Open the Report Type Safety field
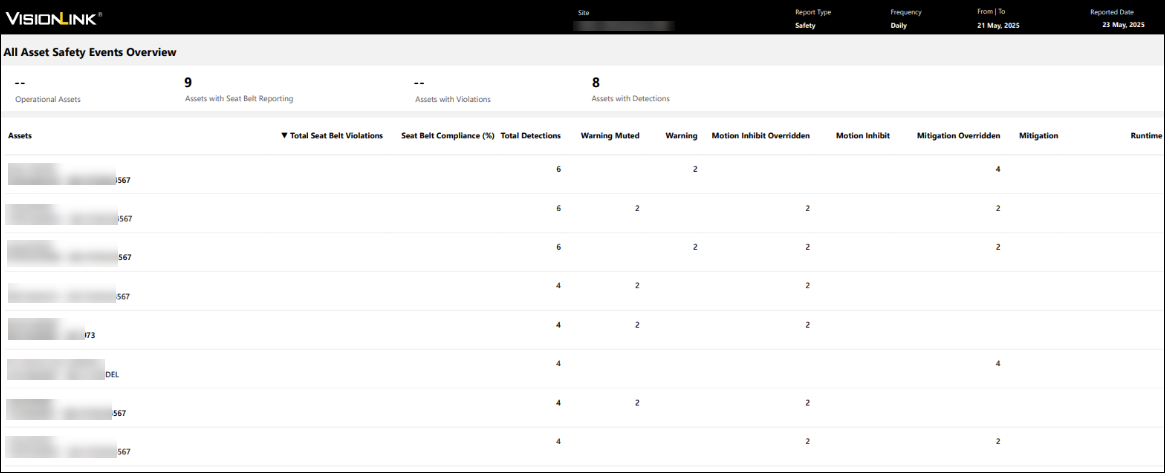This screenshot has width=1165, height=473. (x=805, y=25)
